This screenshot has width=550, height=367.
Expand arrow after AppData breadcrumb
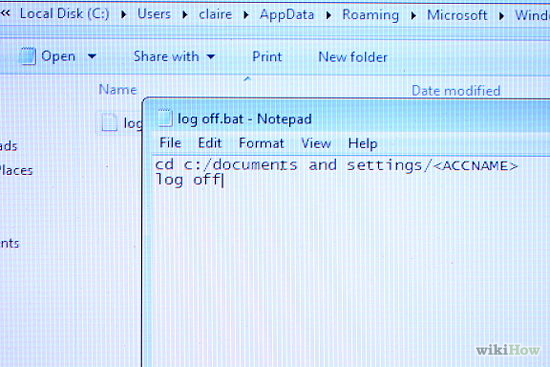(329, 15)
